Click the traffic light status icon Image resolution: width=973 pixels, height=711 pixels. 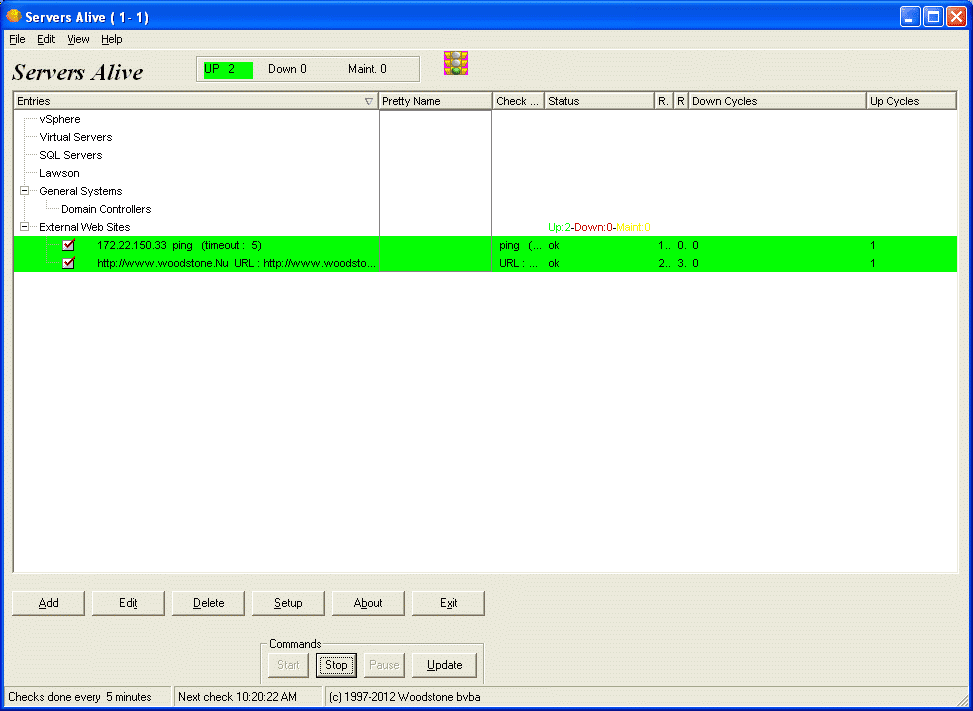(x=455, y=63)
